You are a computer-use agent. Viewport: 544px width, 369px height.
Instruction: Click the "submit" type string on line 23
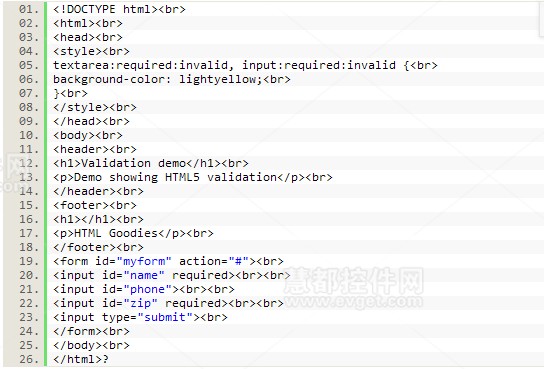(165, 317)
